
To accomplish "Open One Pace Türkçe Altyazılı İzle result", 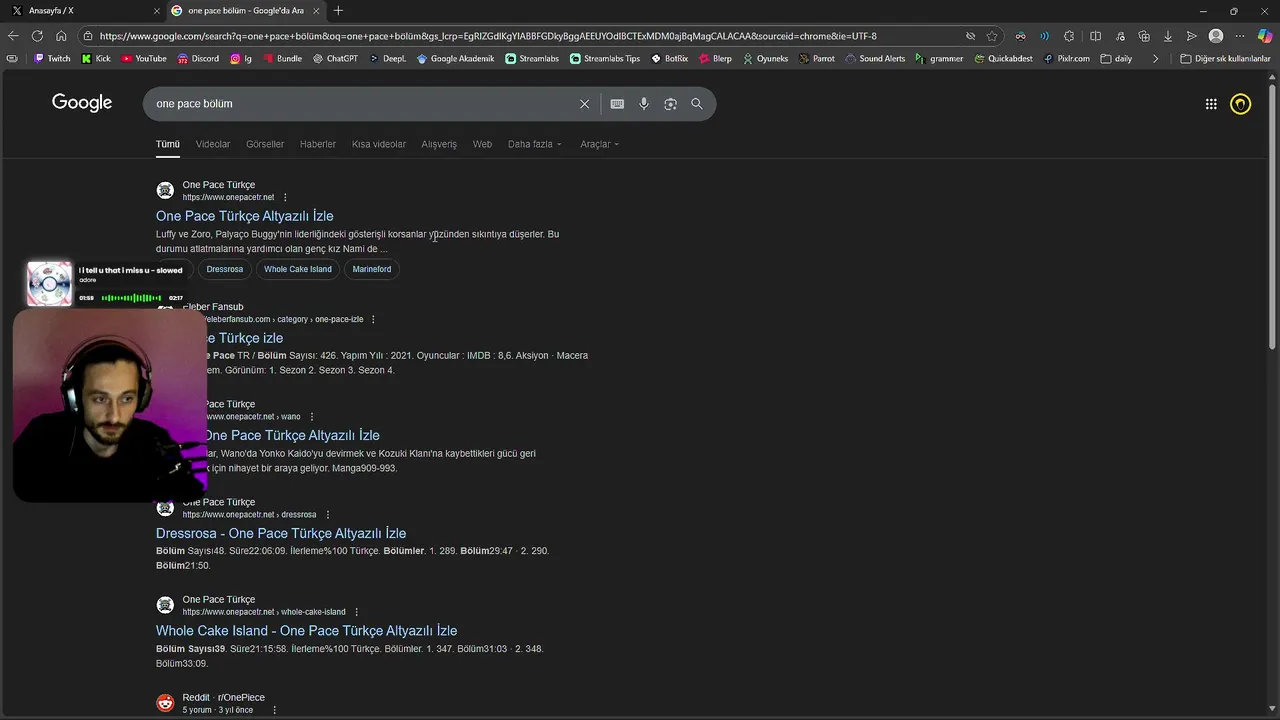I will (244, 216).
